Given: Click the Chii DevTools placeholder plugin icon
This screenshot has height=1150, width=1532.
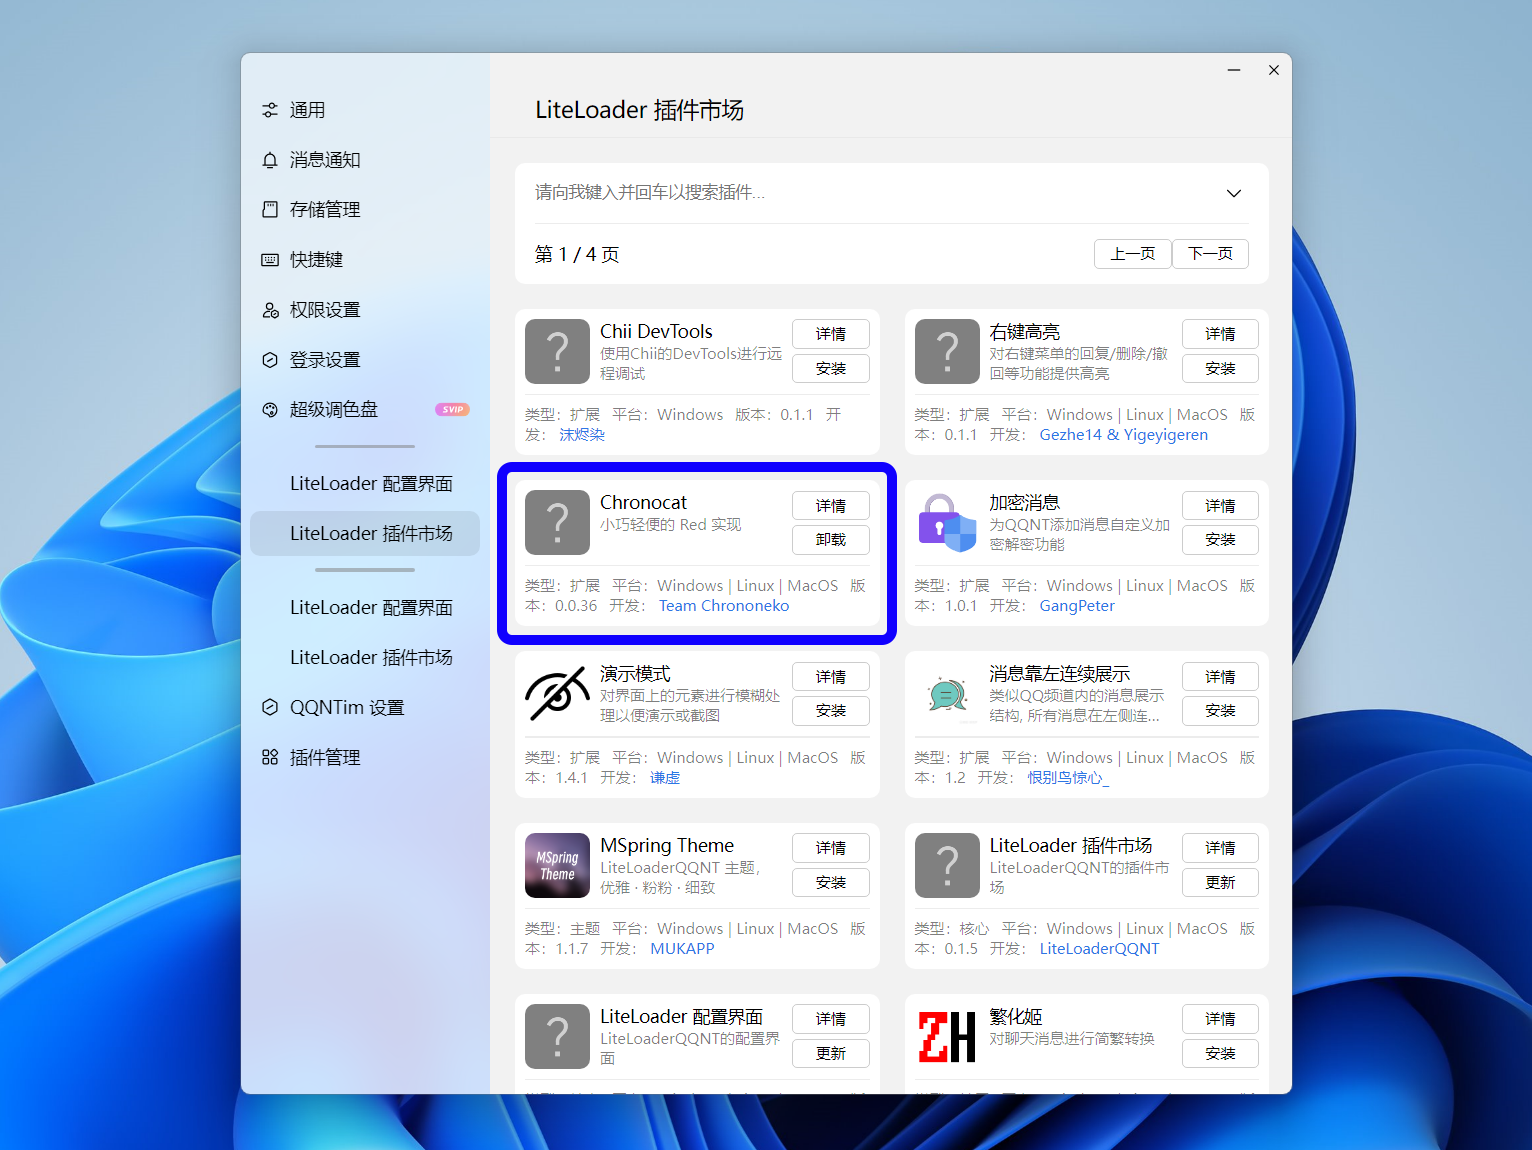Looking at the screenshot, I should click(557, 351).
